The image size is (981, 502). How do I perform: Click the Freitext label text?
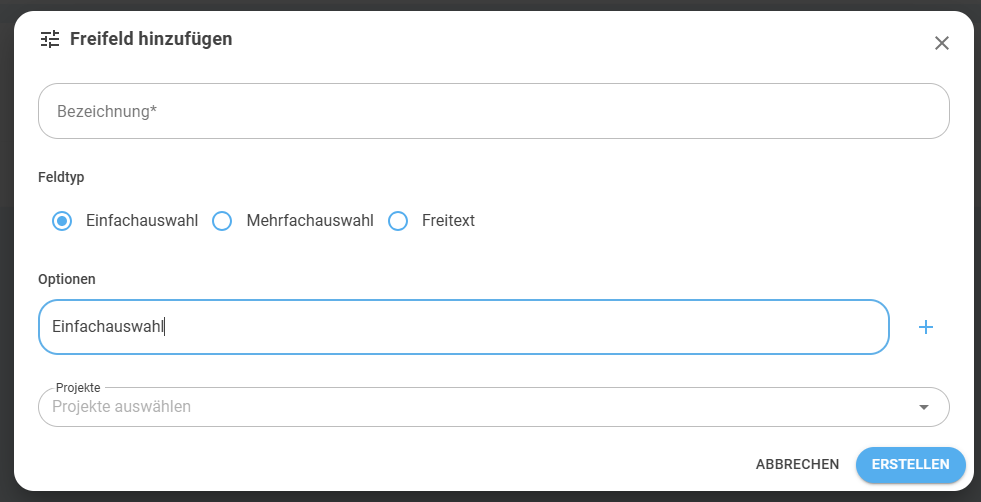point(448,221)
